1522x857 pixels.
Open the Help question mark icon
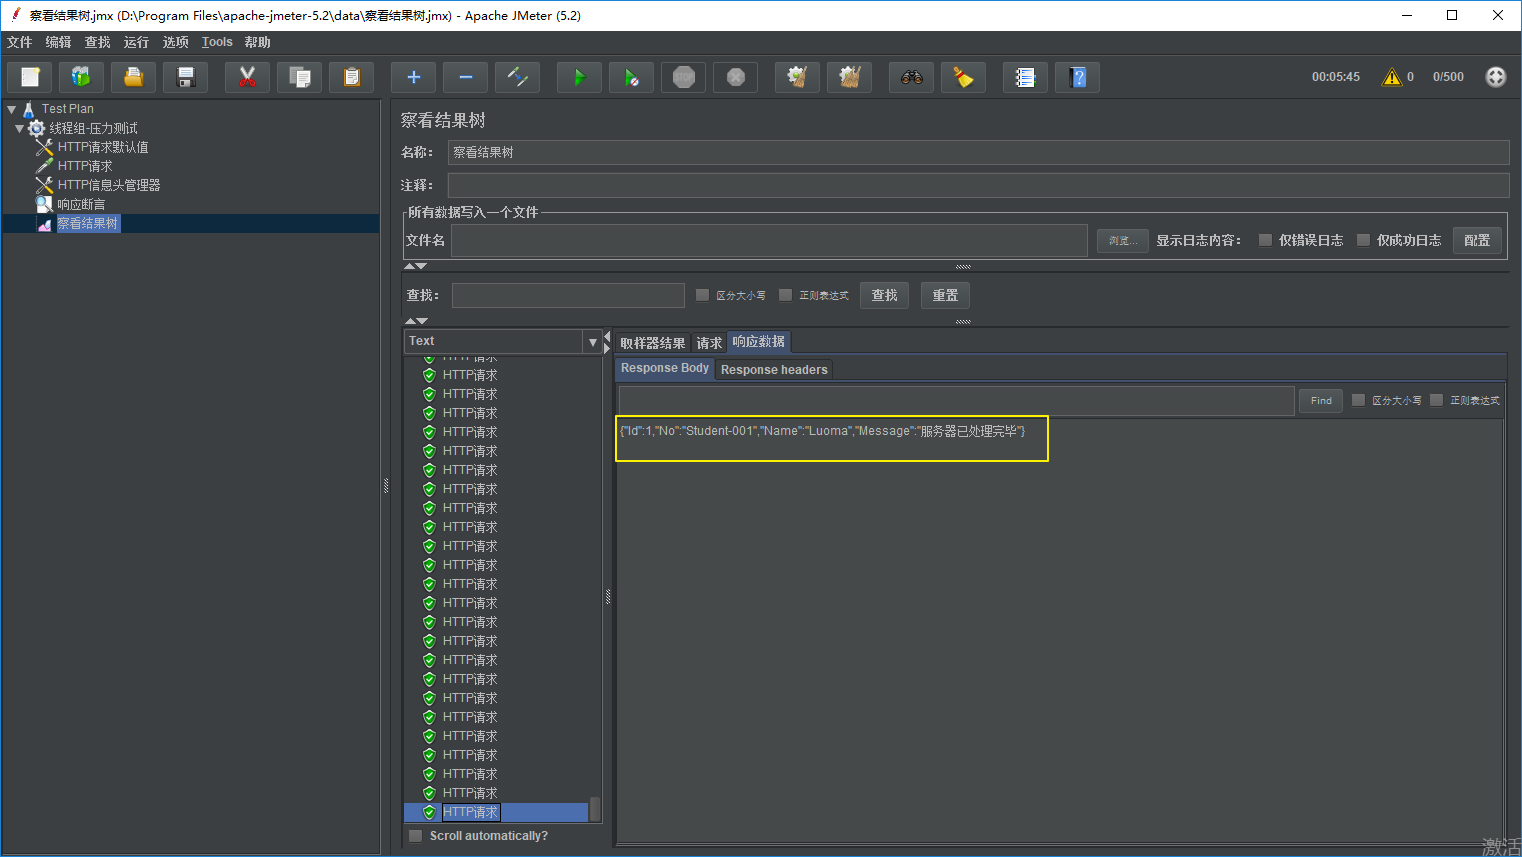click(1077, 77)
